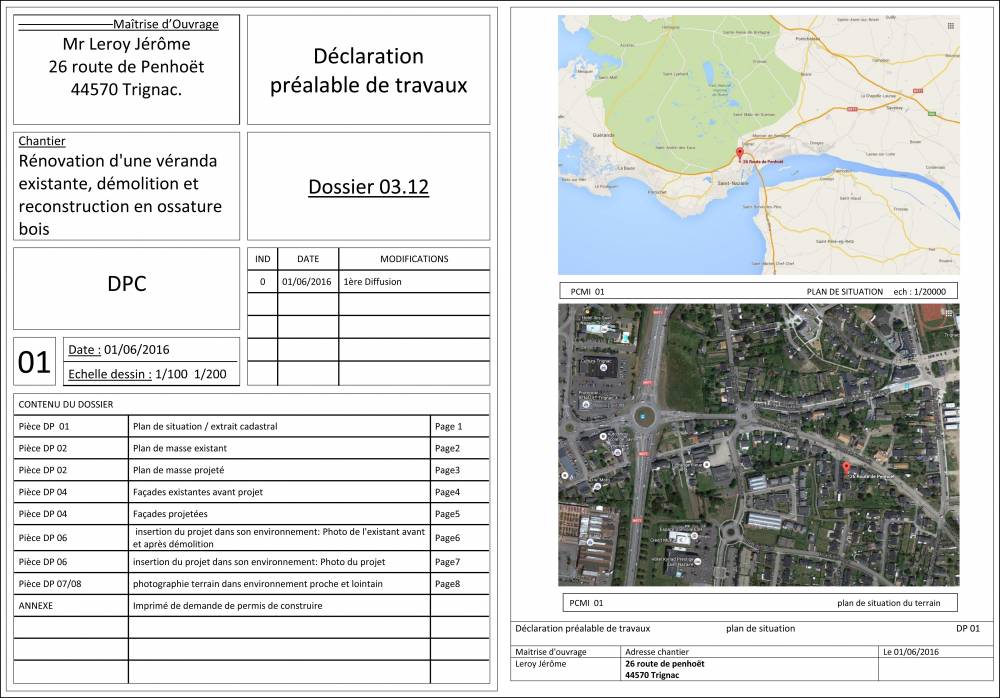Click 'Page4' cell

tap(447, 492)
